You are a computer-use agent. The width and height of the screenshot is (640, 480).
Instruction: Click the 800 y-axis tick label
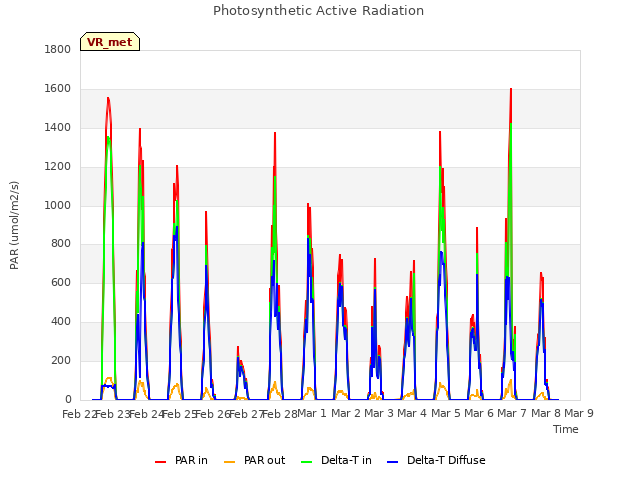61,244
